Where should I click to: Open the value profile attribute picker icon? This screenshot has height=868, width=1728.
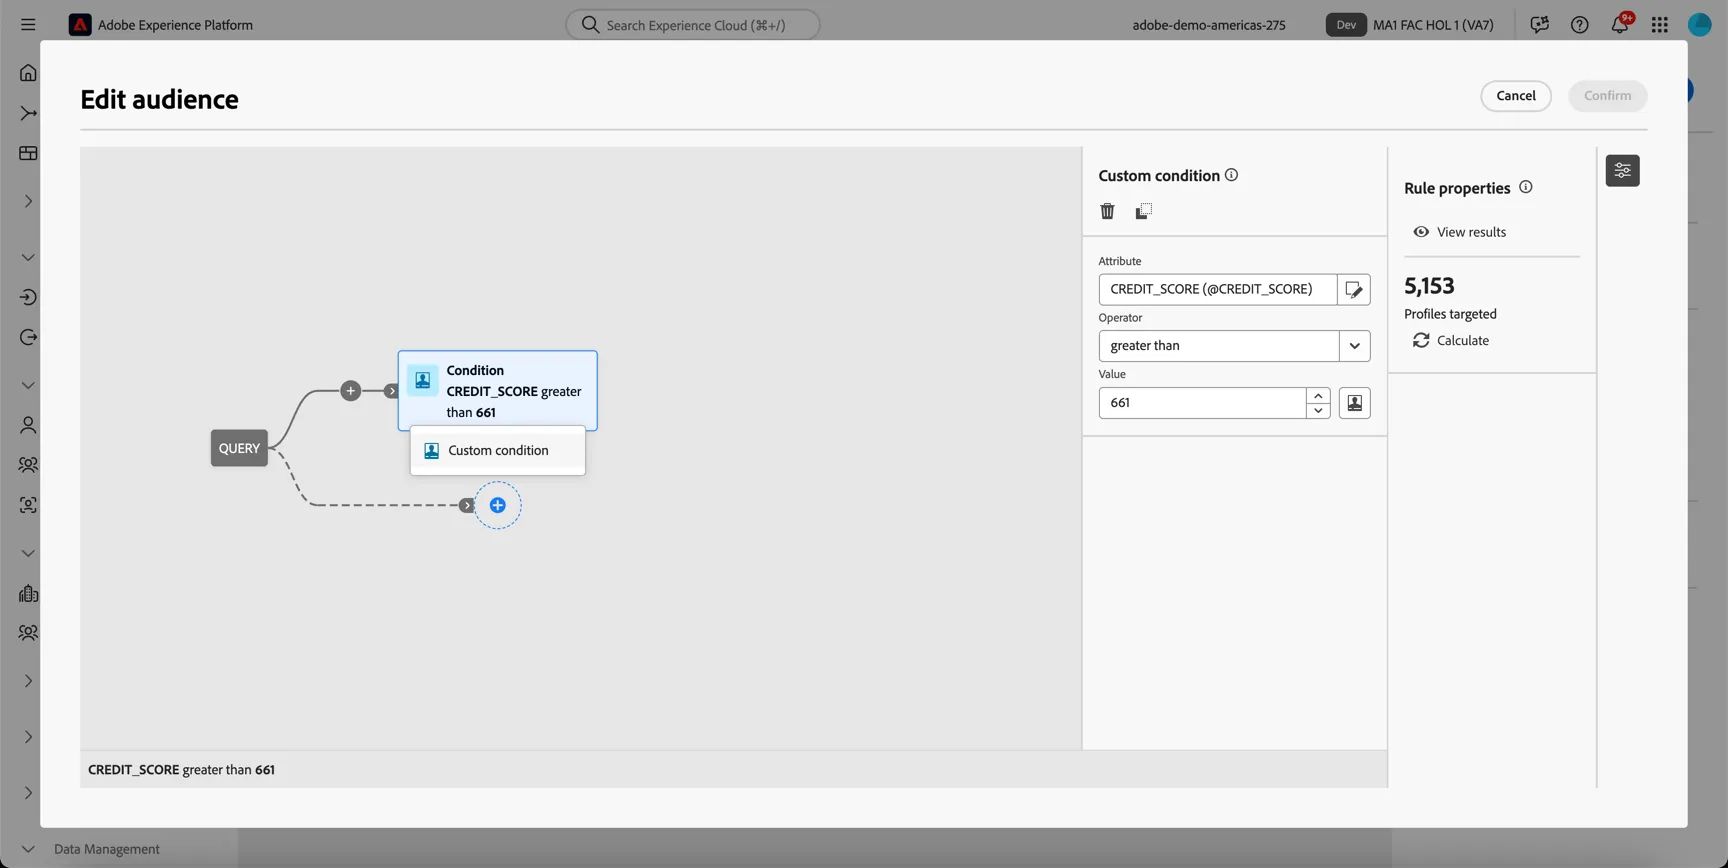click(1355, 403)
